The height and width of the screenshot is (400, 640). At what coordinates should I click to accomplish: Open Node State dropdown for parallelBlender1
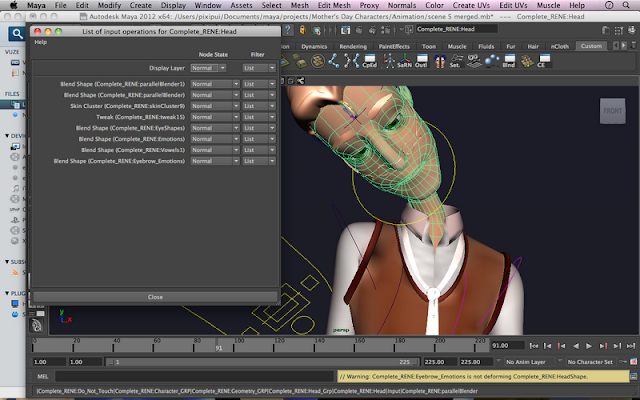(215, 84)
